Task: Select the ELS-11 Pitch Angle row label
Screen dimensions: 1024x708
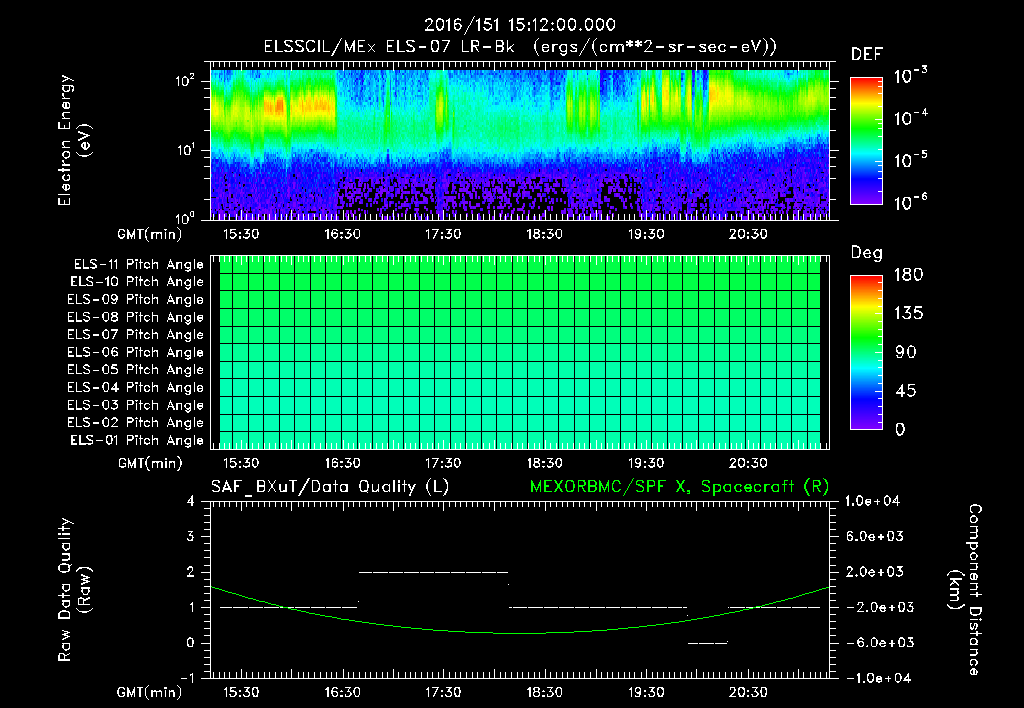Action: tap(138, 265)
